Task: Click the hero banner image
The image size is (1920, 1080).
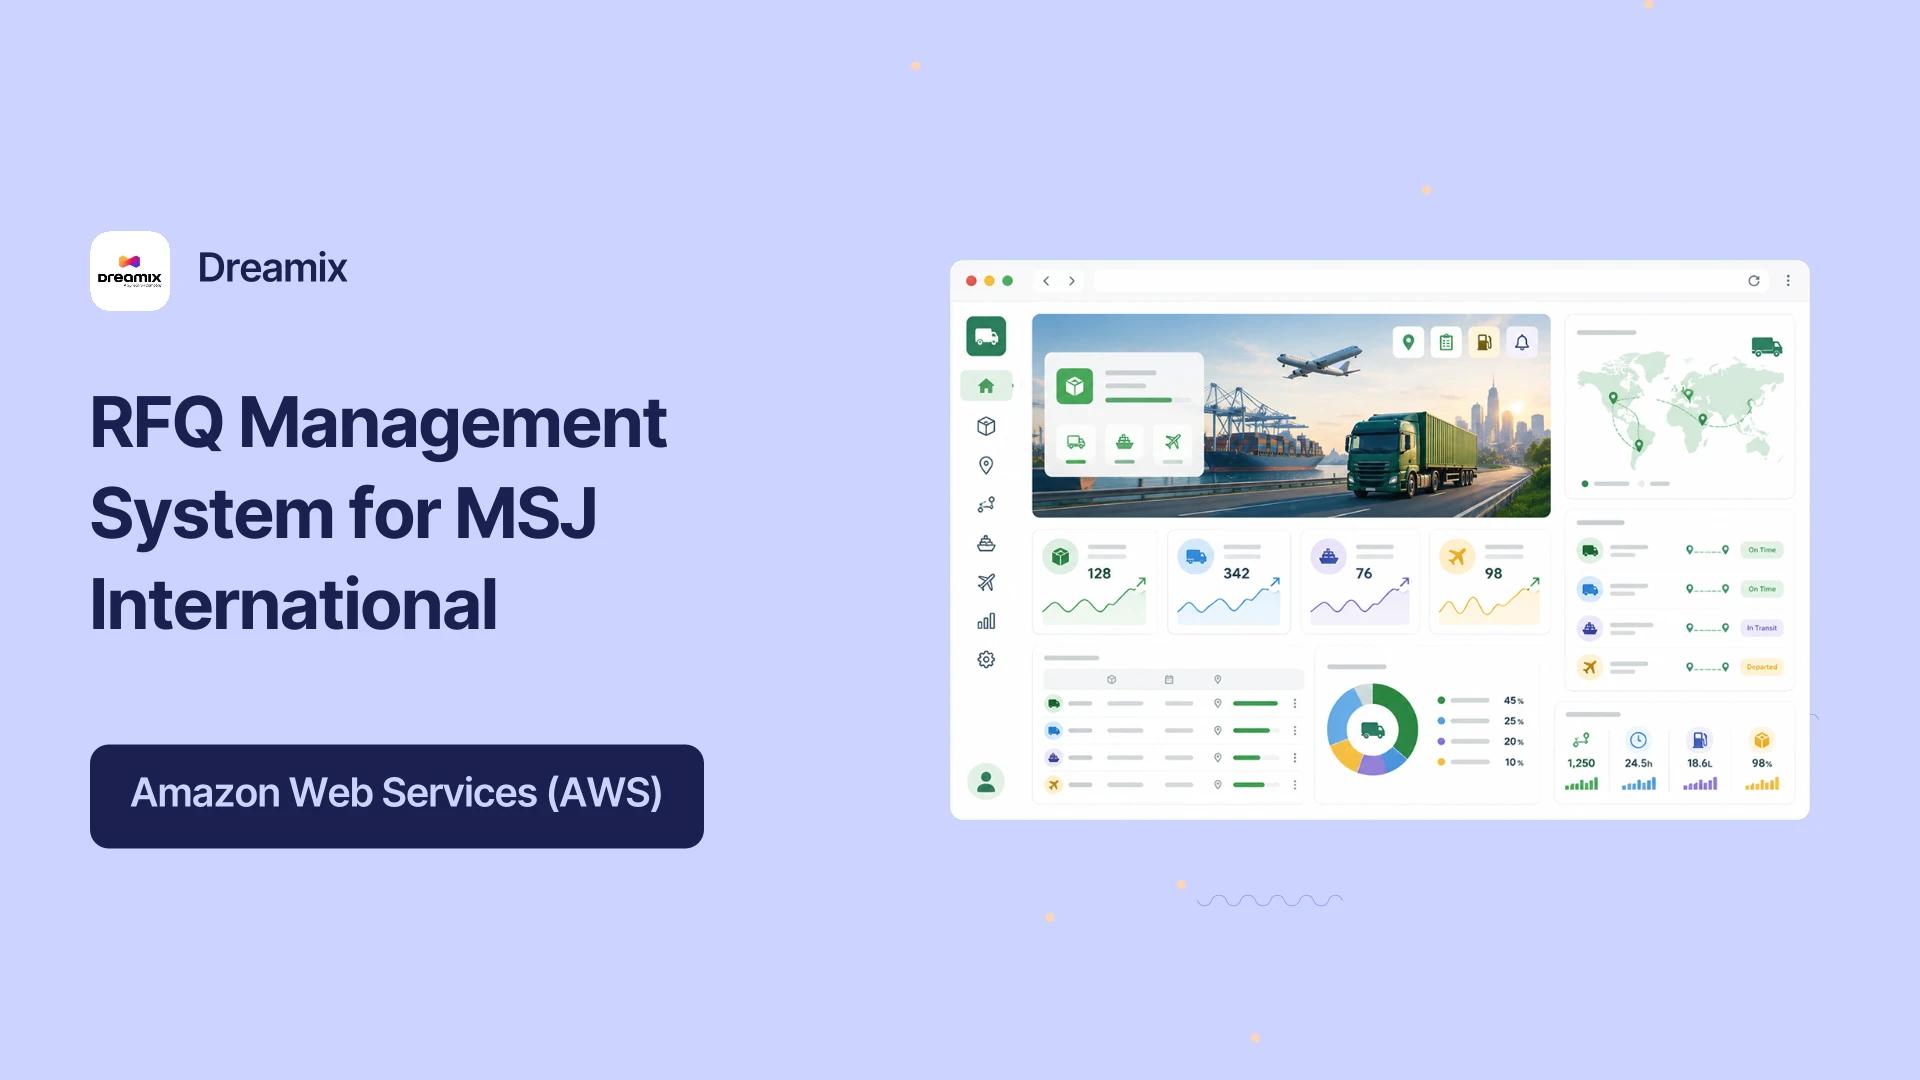Action: 1291,416
